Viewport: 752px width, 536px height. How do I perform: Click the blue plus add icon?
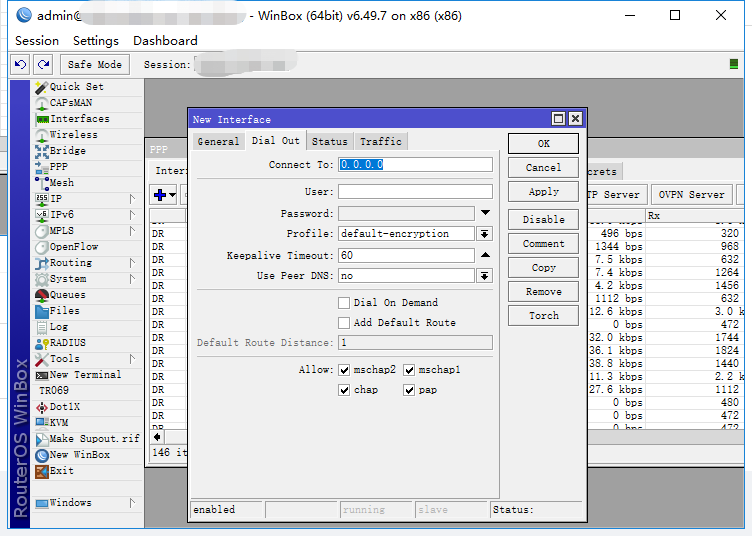click(159, 194)
